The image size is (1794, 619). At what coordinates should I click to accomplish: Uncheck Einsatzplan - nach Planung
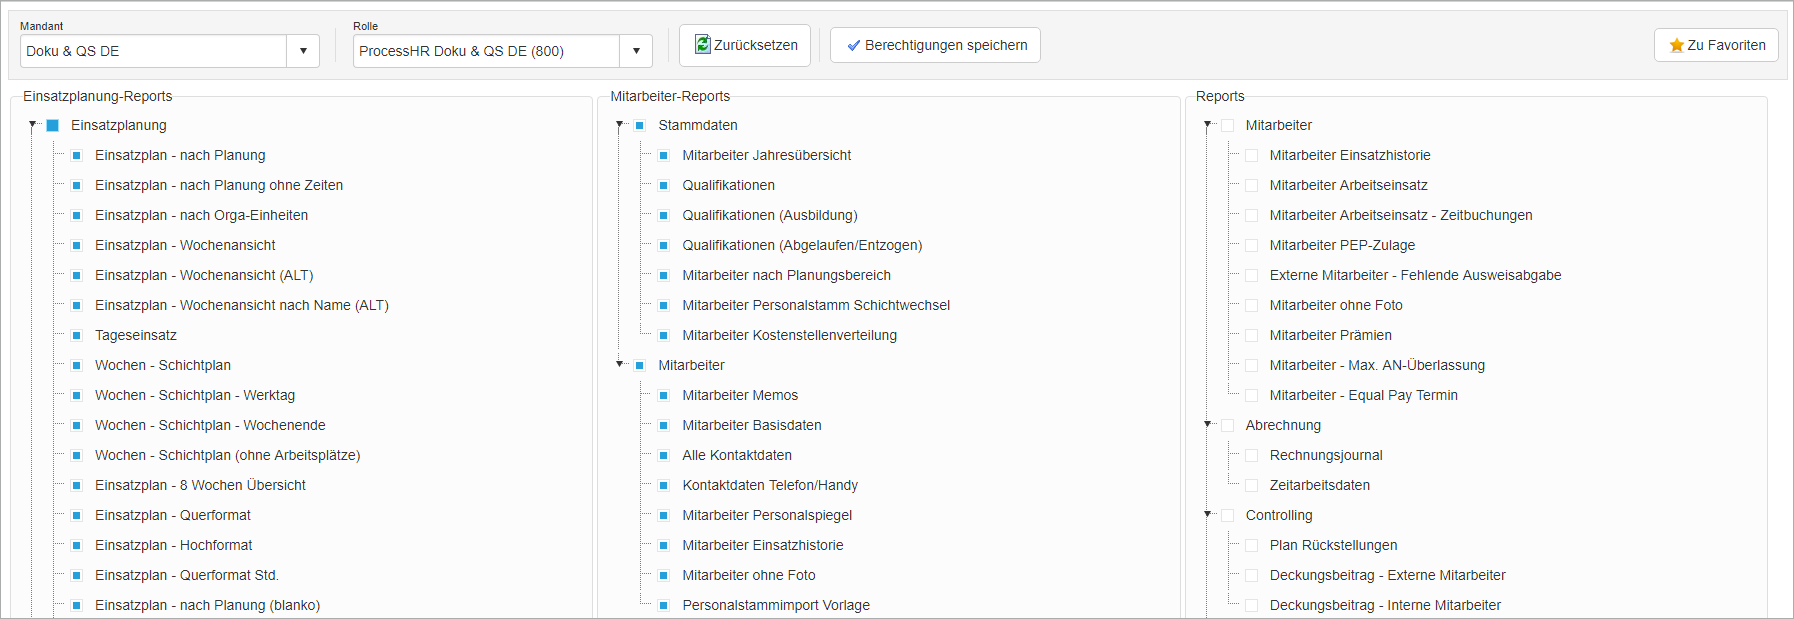coord(77,155)
